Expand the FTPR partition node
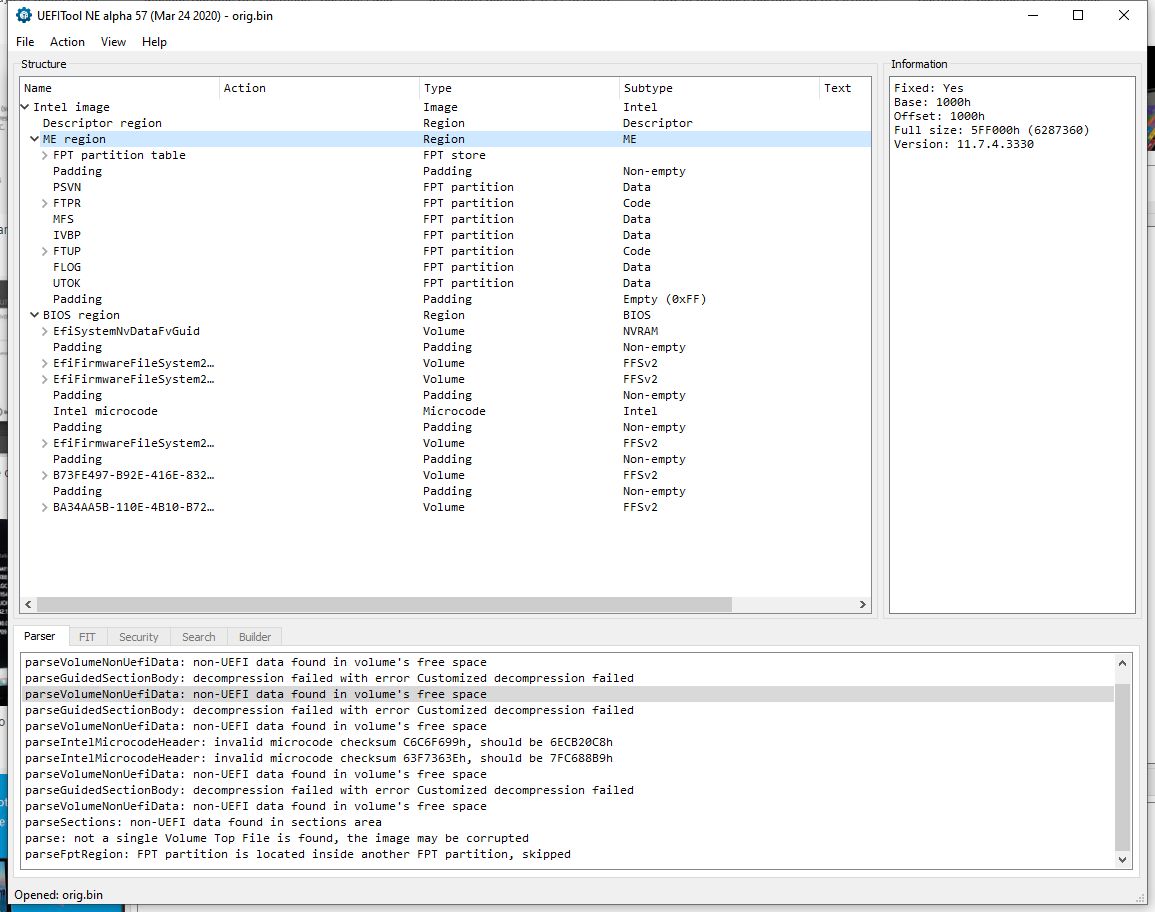This screenshot has width=1155, height=912. [x=45, y=203]
